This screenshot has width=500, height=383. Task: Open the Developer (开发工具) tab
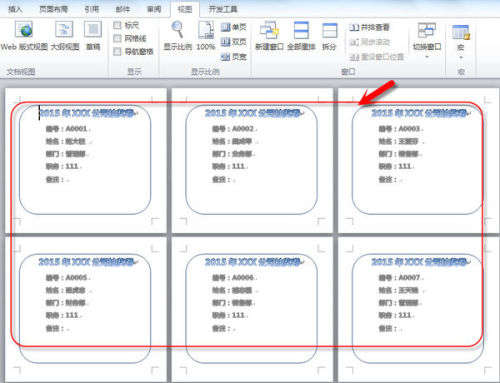coord(223,9)
